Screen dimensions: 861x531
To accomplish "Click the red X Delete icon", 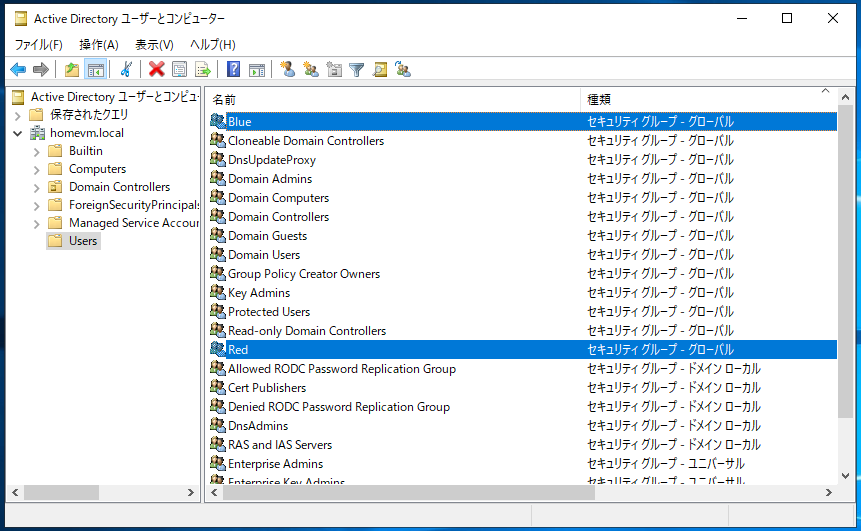I will tap(156, 69).
